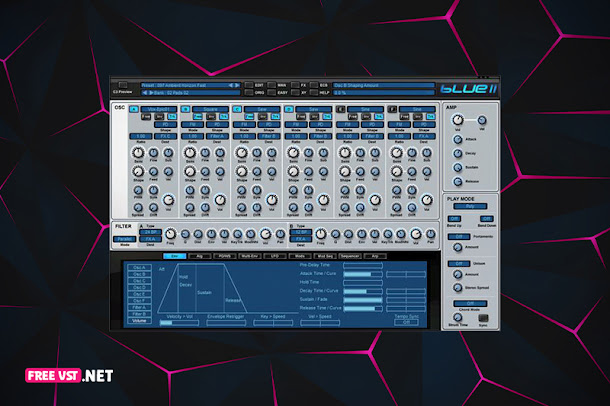Viewport: 610px width, 406px height.
Task: Open oscillator A PD shape dropdown
Action: click(166, 124)
